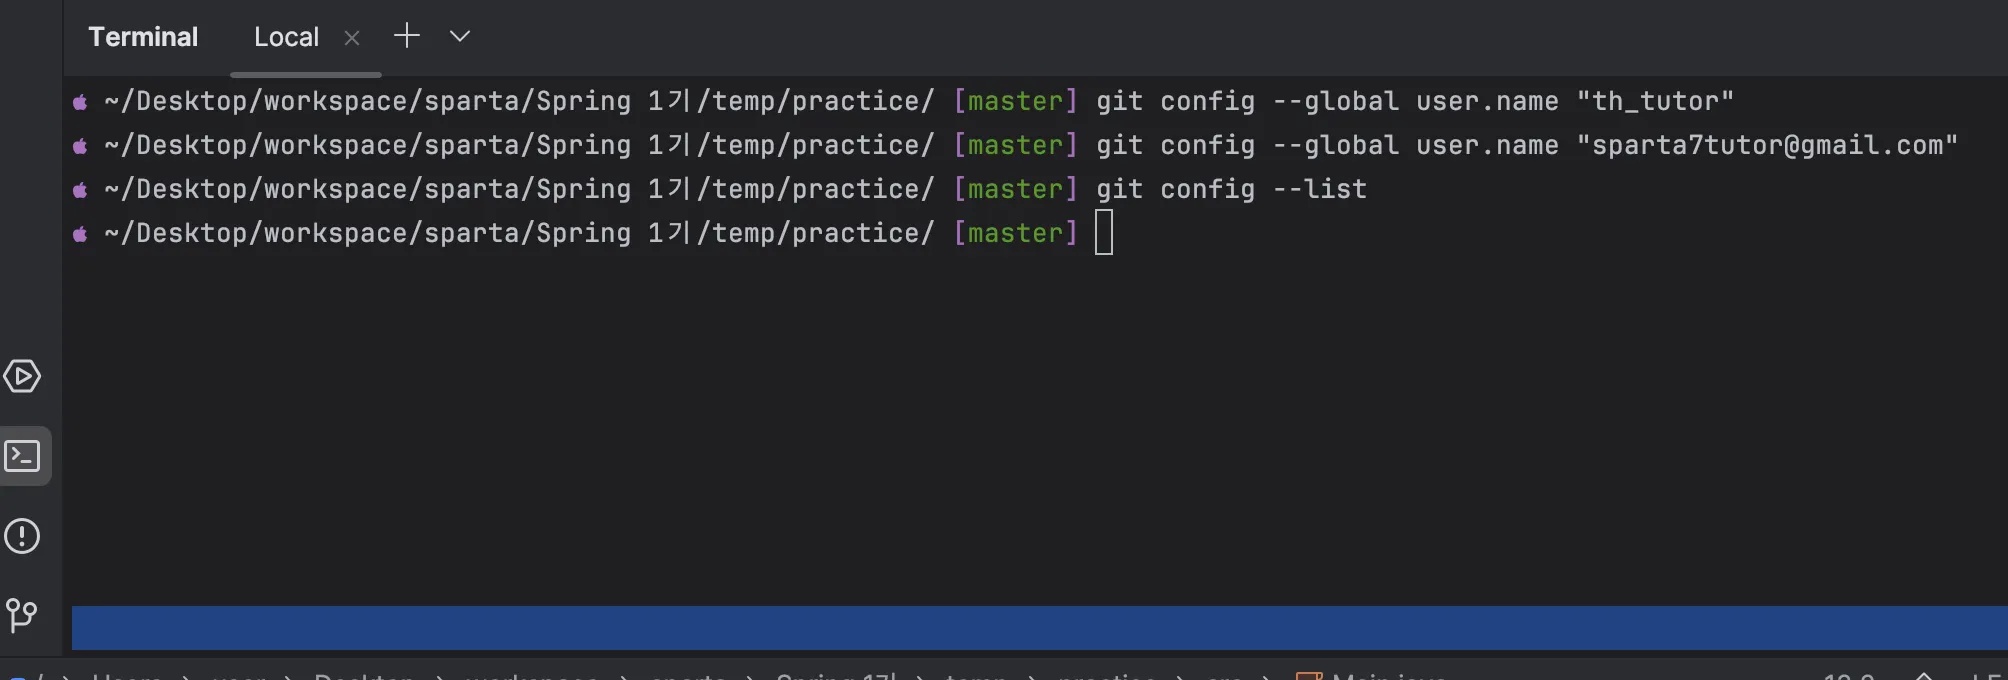Click the Terminal panel title
The height and width of the screenshot is (680, 2008).
(143, 38)
